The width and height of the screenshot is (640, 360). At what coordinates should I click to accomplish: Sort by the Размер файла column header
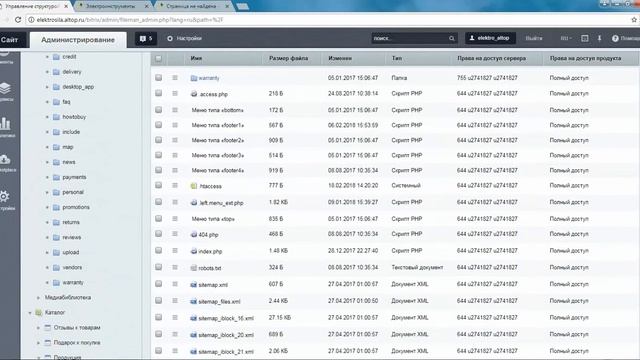[x=288, y=58]
